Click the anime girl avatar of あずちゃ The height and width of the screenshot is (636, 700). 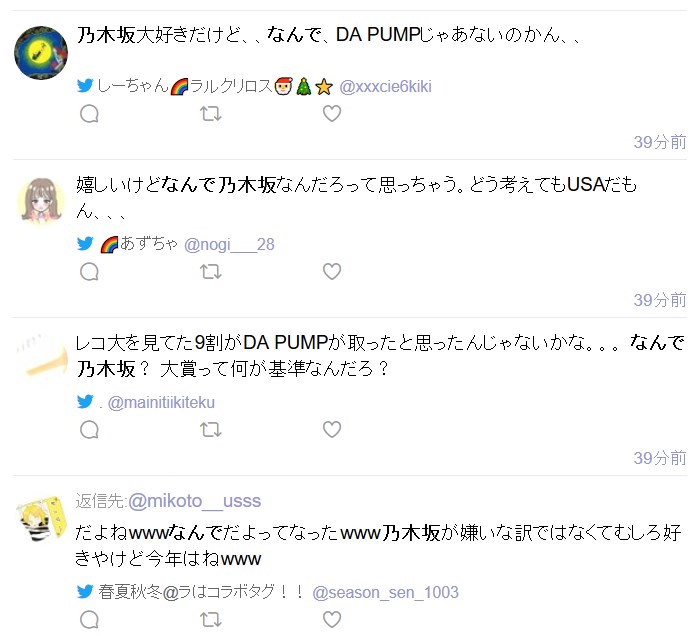pos(41,201)
